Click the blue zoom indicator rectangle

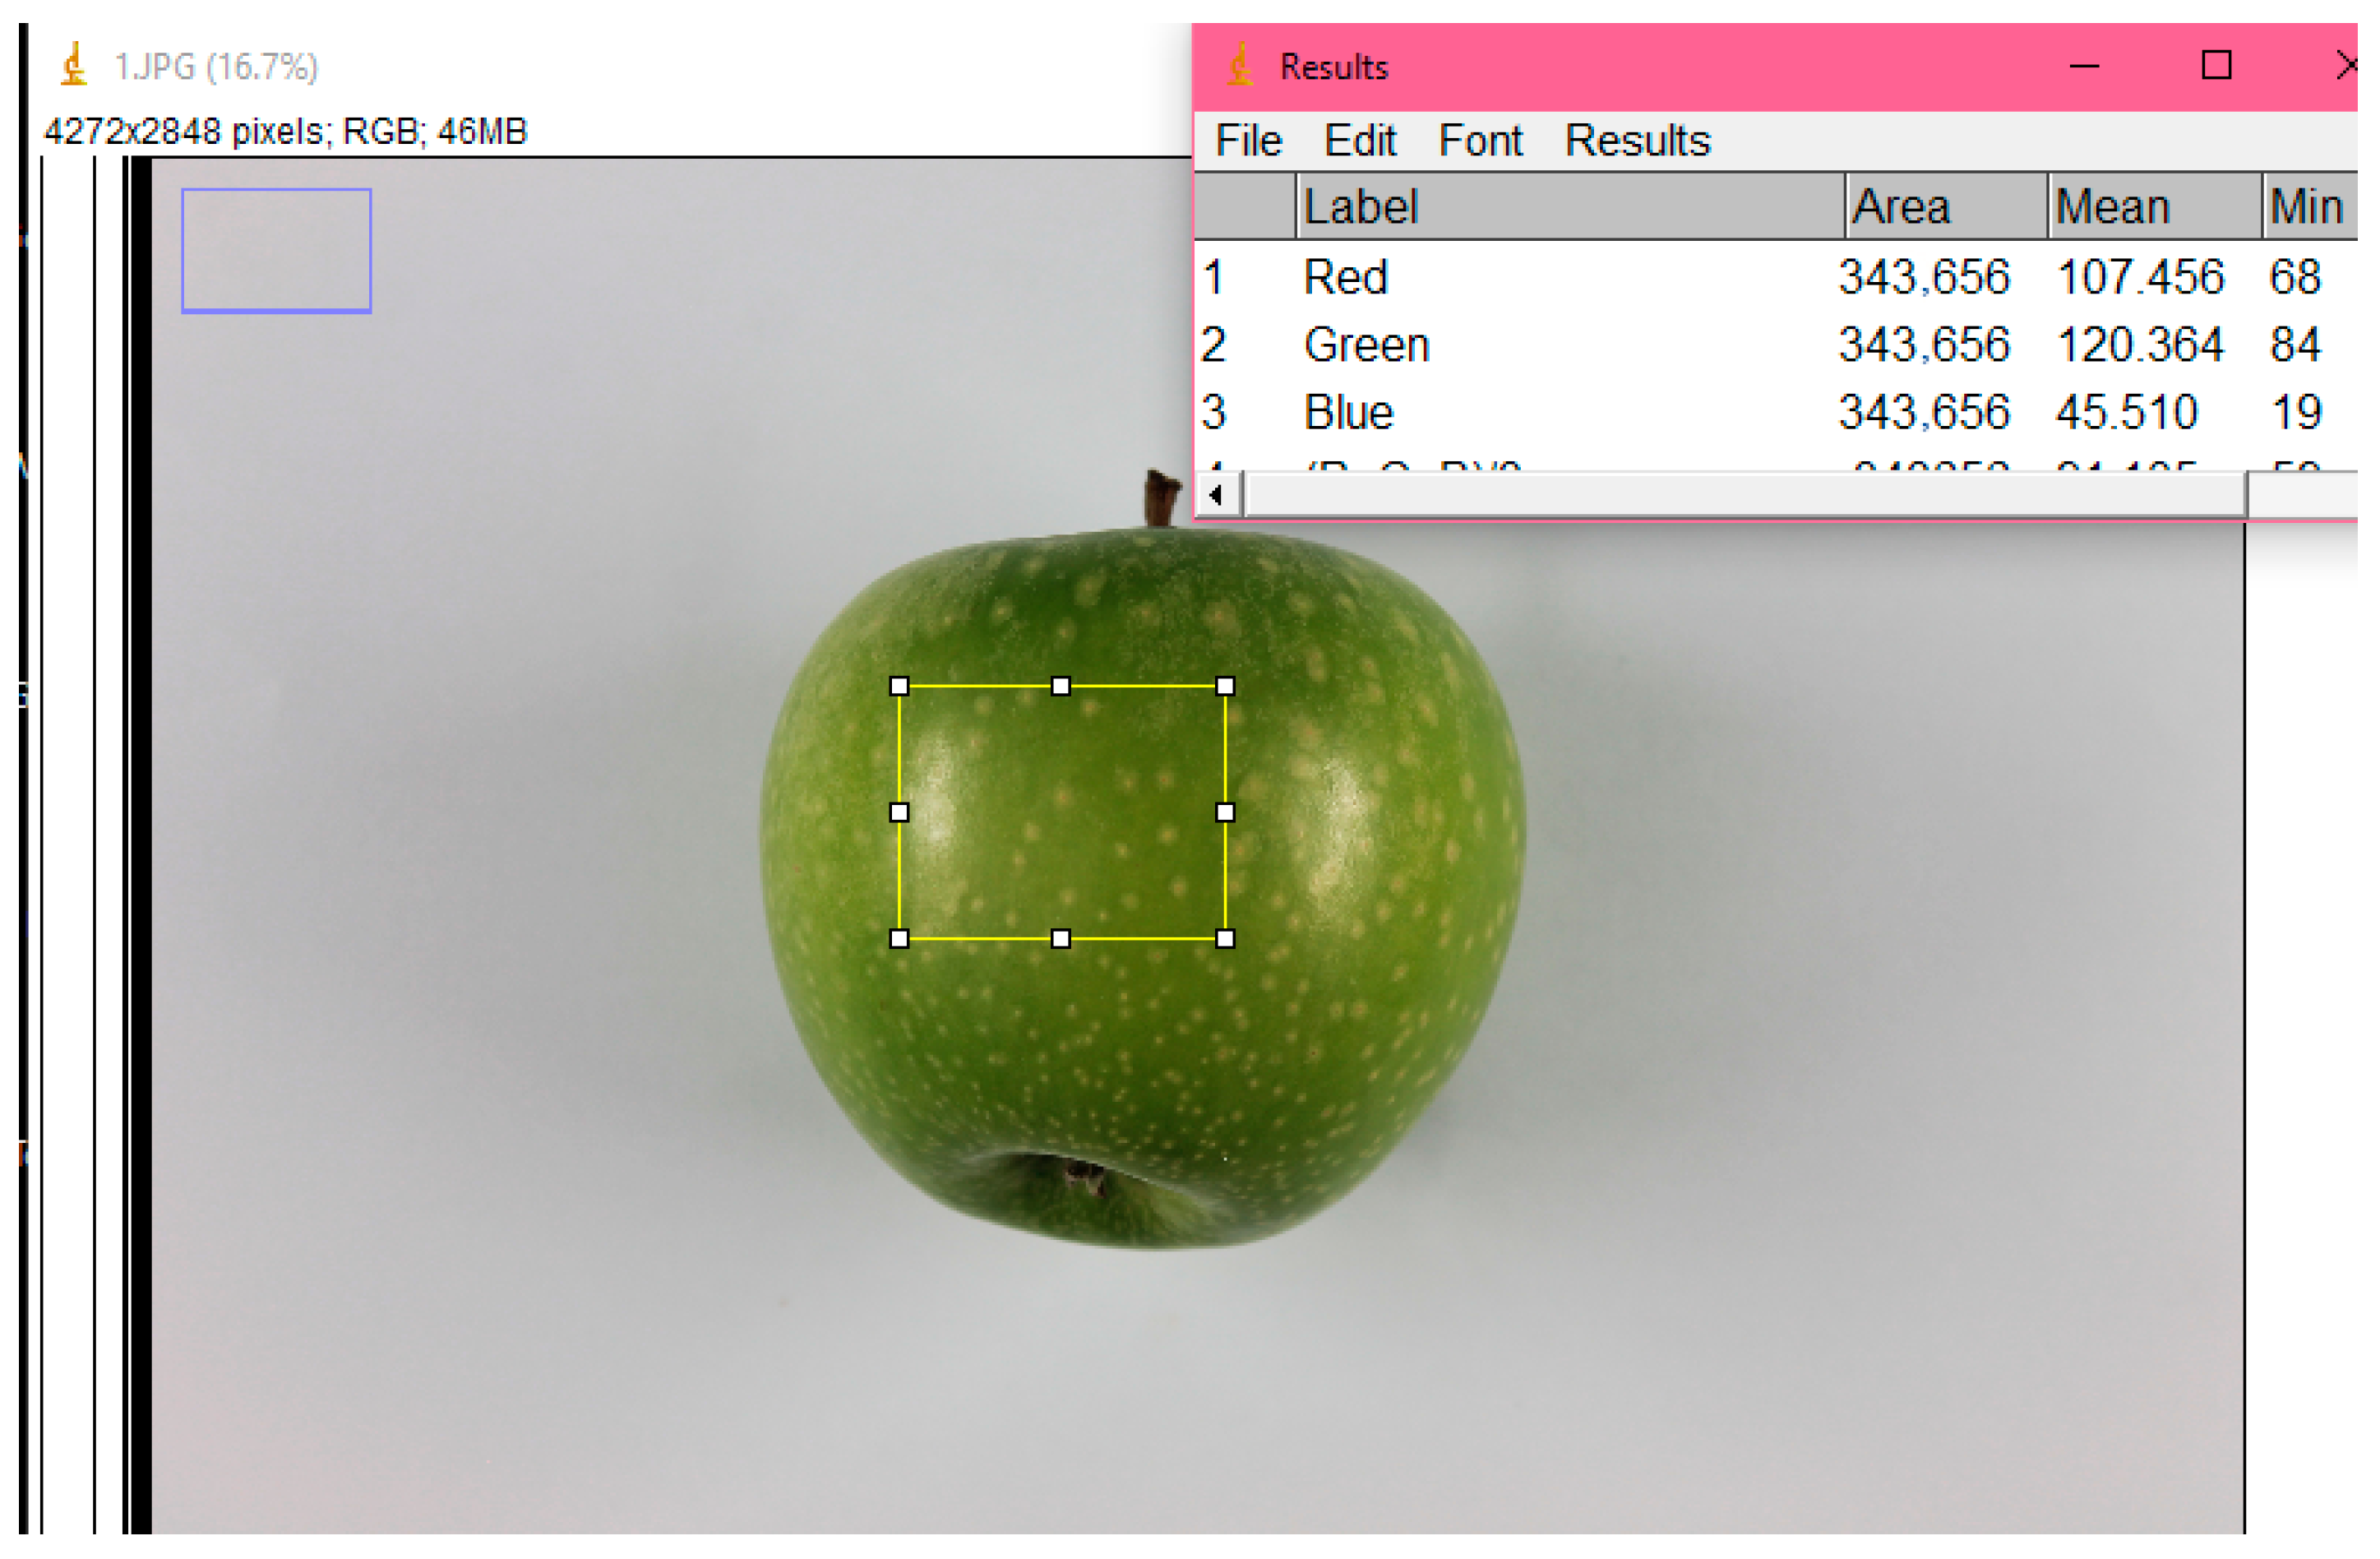[x=276, y=250]
